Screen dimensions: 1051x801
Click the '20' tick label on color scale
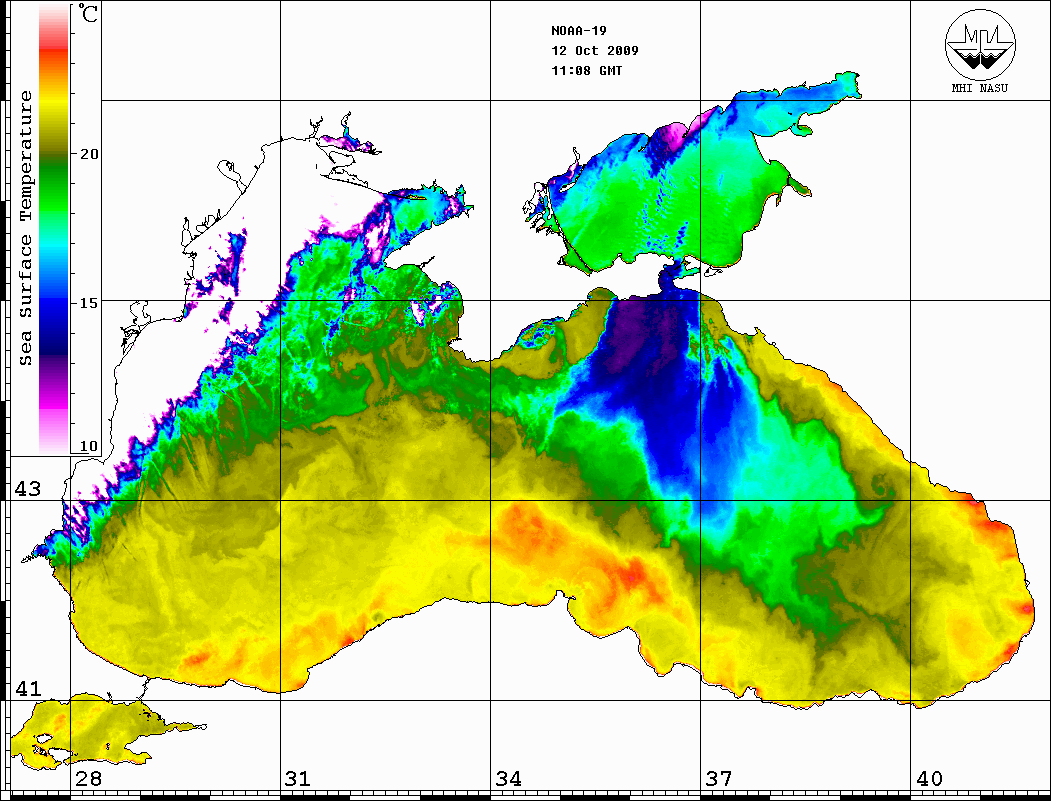pyautogui.click(x=88, y=154)
